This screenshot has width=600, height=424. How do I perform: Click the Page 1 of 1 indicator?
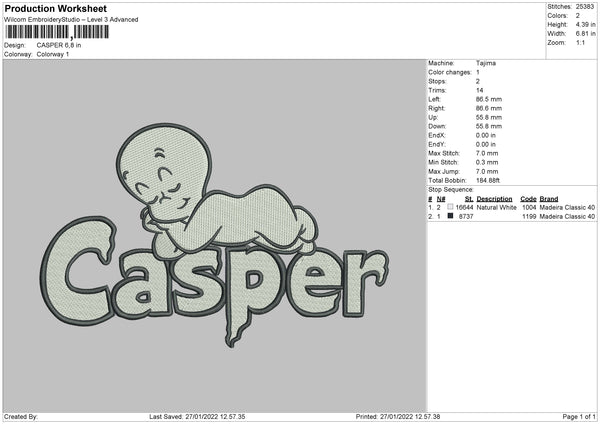pos(579,417)
